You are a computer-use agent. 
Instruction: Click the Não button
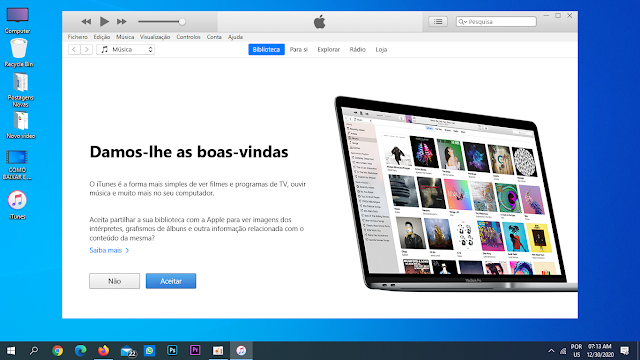[114, 281]
